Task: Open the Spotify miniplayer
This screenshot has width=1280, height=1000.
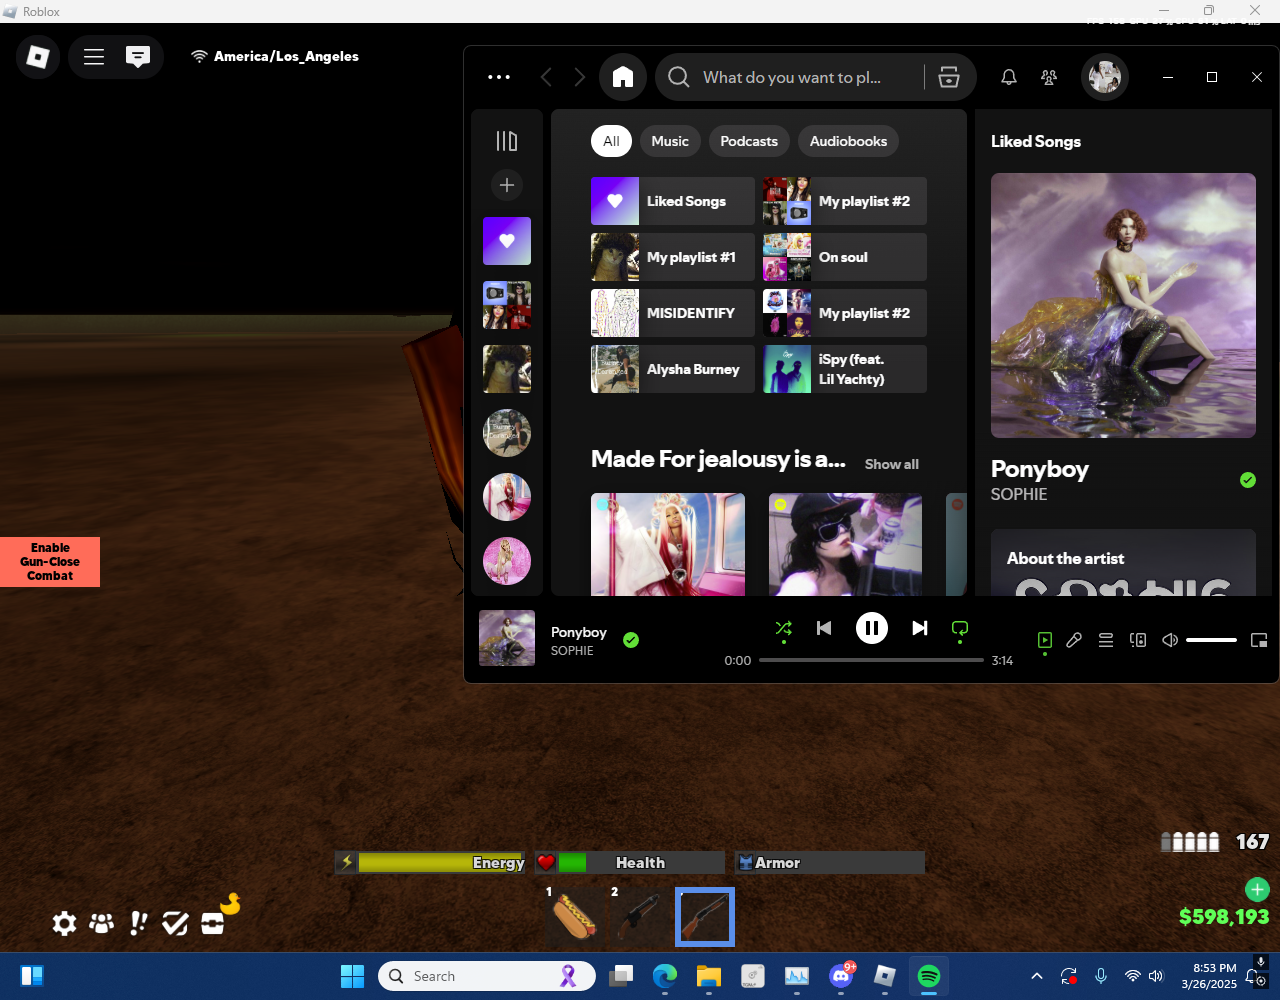Action: tap(1259, 640)
